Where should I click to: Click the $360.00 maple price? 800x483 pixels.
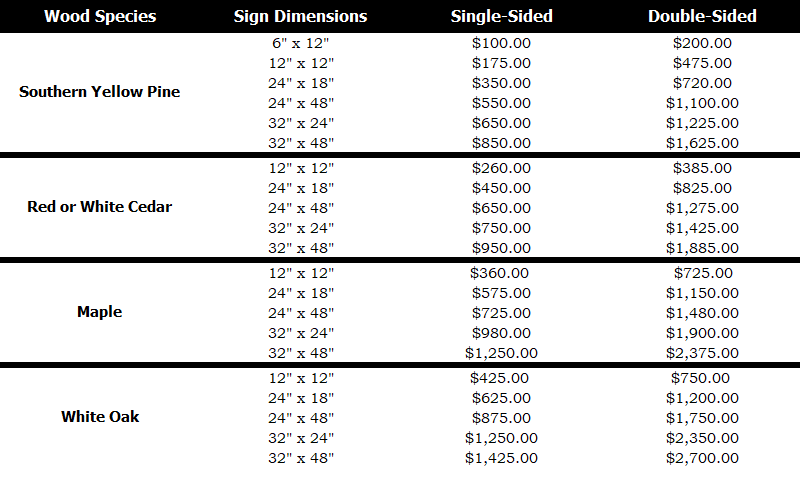[x=501, y=273]
